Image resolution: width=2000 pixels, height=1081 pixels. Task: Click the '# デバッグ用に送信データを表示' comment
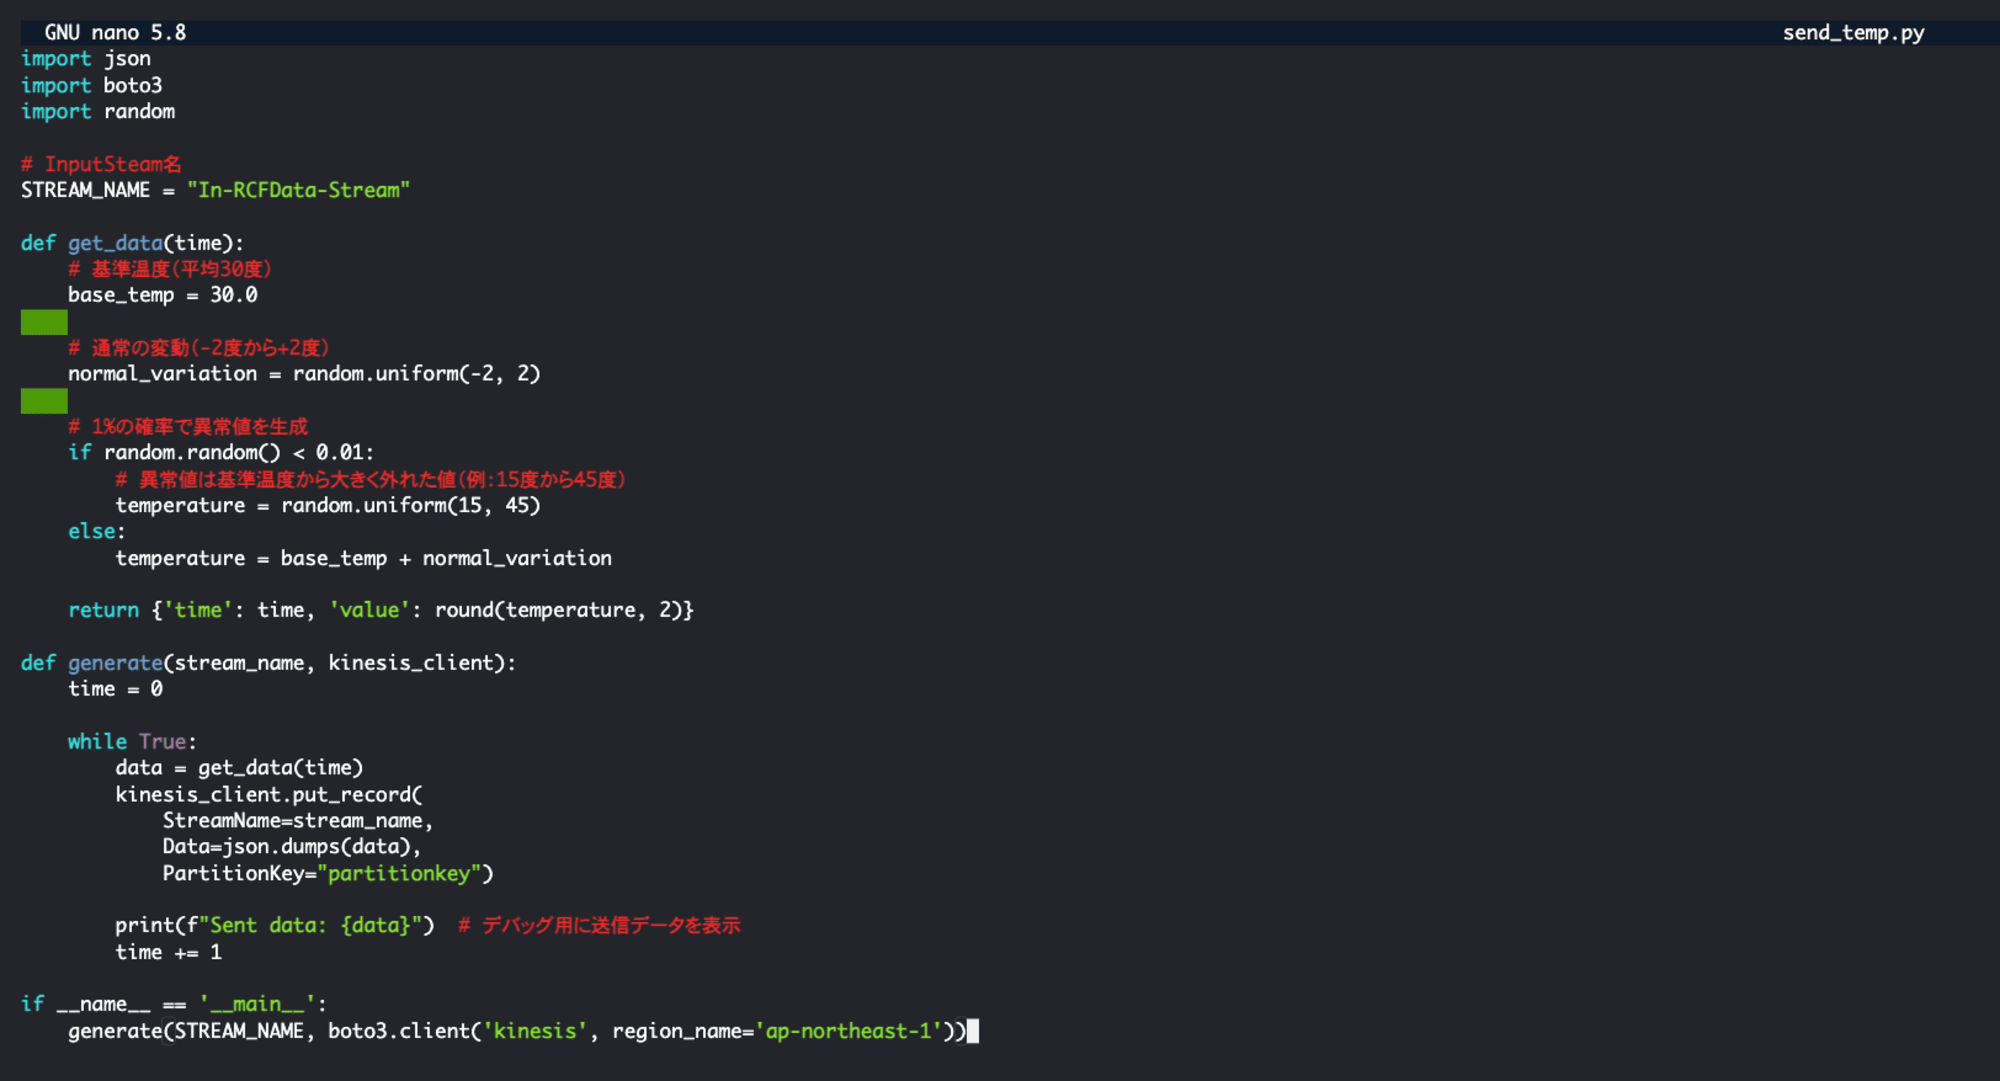point(599,926)
